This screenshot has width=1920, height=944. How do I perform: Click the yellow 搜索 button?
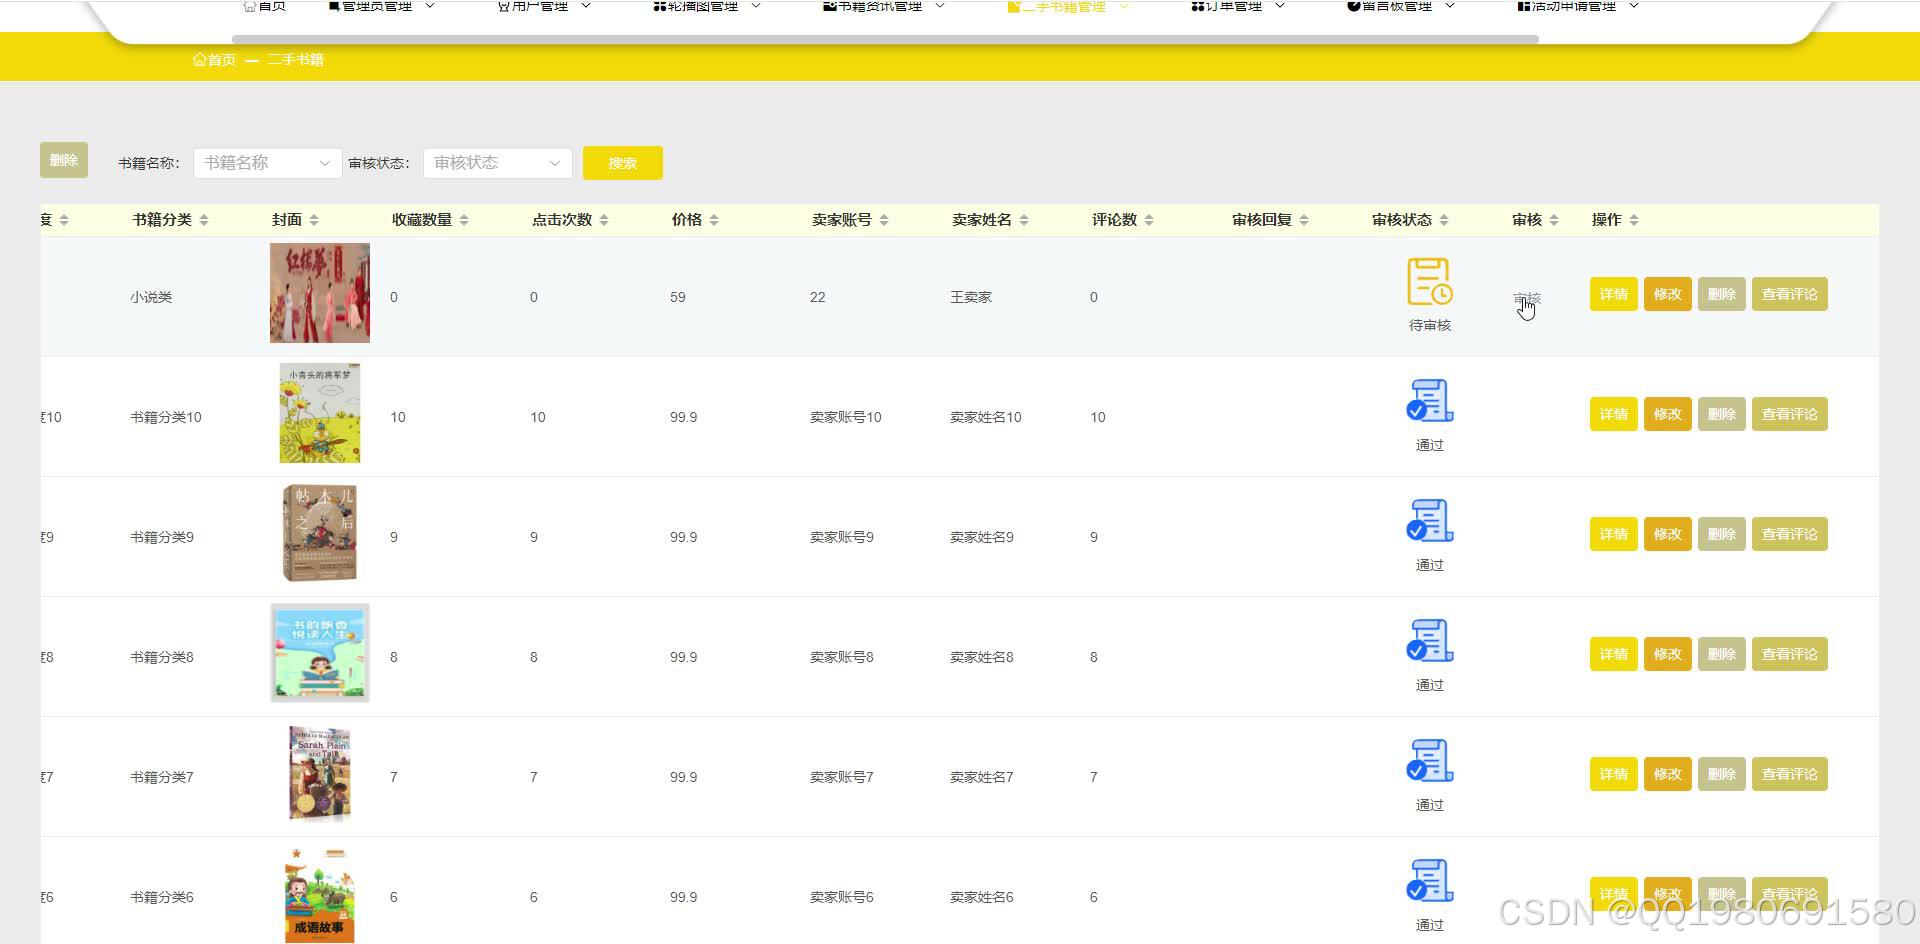point(622,163)
